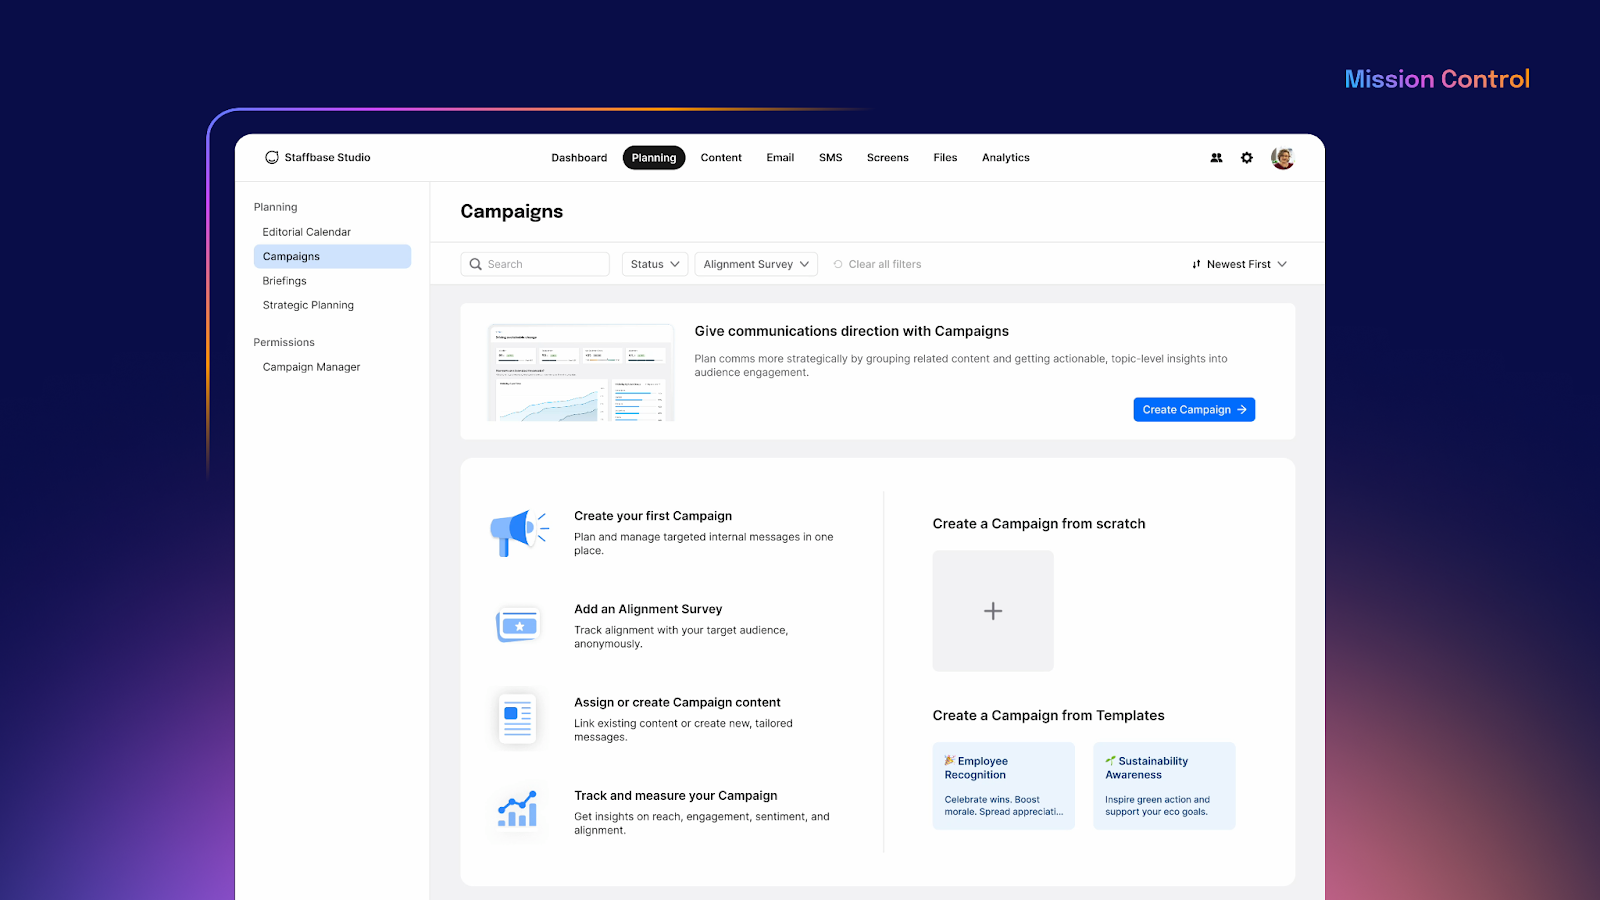Open Editorial Calendar in the sidebar
Viewport: 1600px width, 900px height.
(x=307, y=232)
